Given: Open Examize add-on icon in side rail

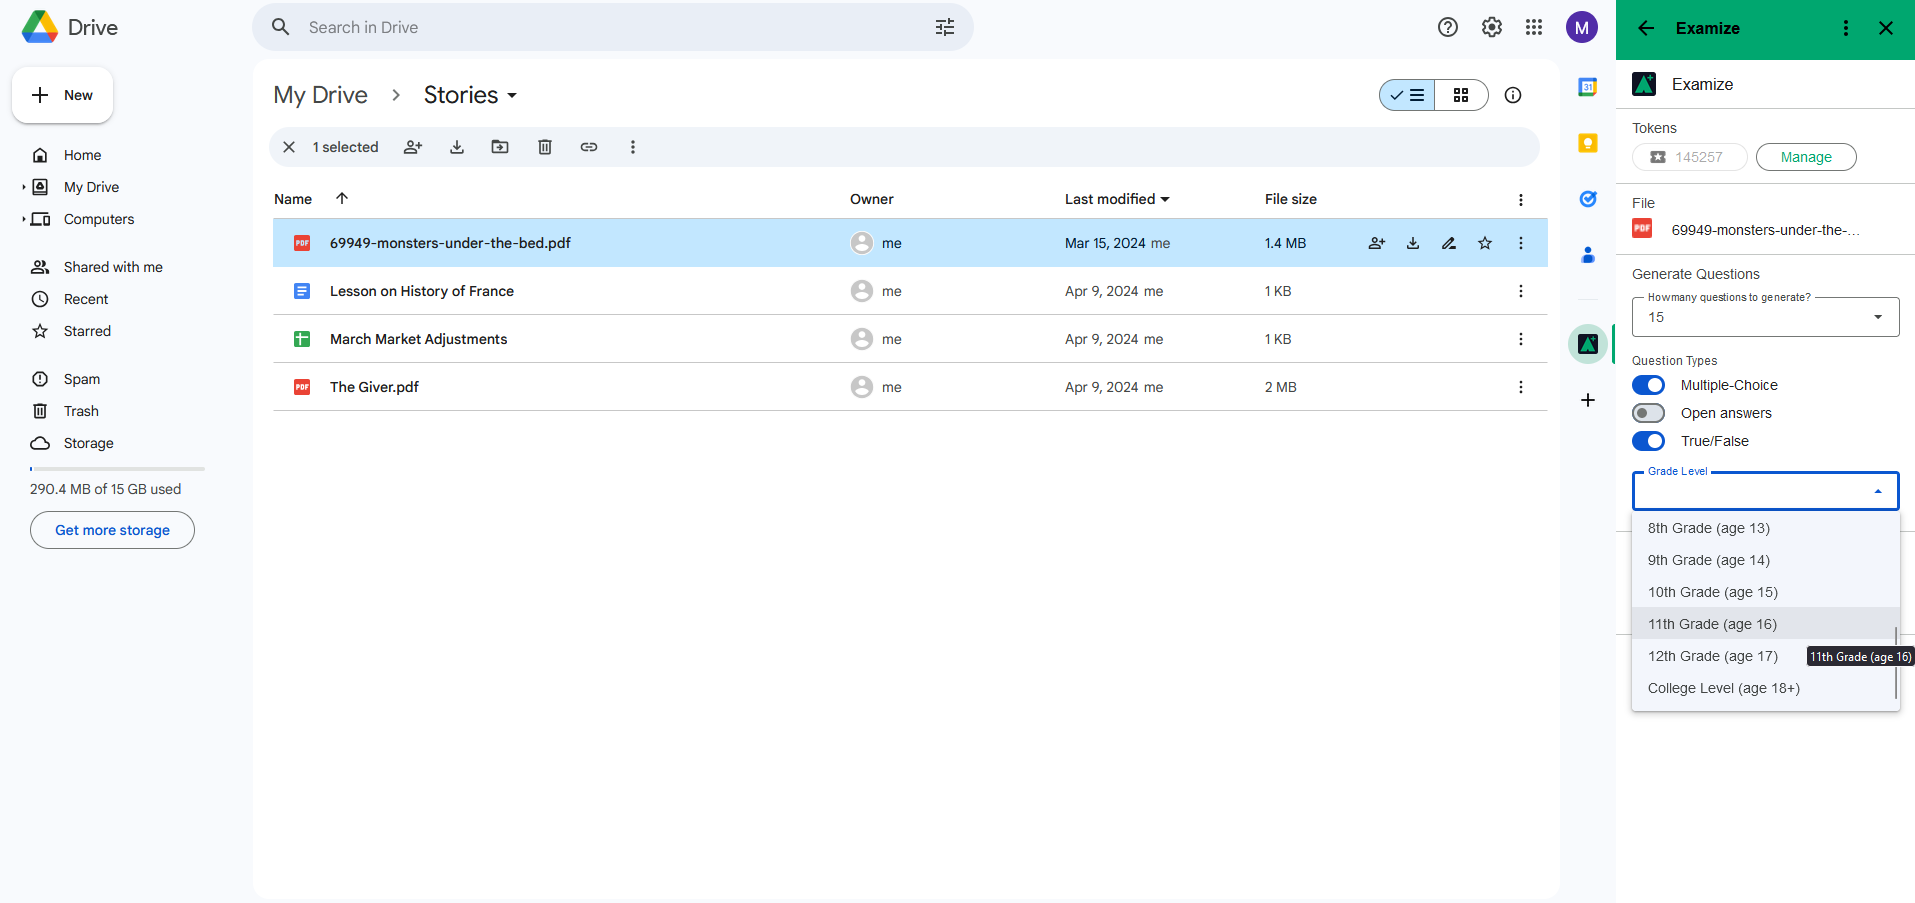Looking at the screenshot, I should pyautogui.click(x=1588, y=344).
